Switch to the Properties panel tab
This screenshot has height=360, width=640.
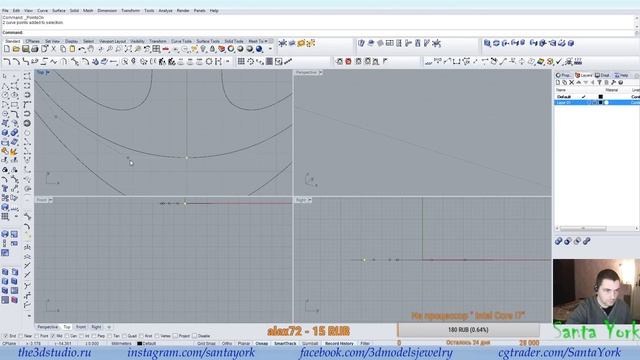[x=564, y=75]
